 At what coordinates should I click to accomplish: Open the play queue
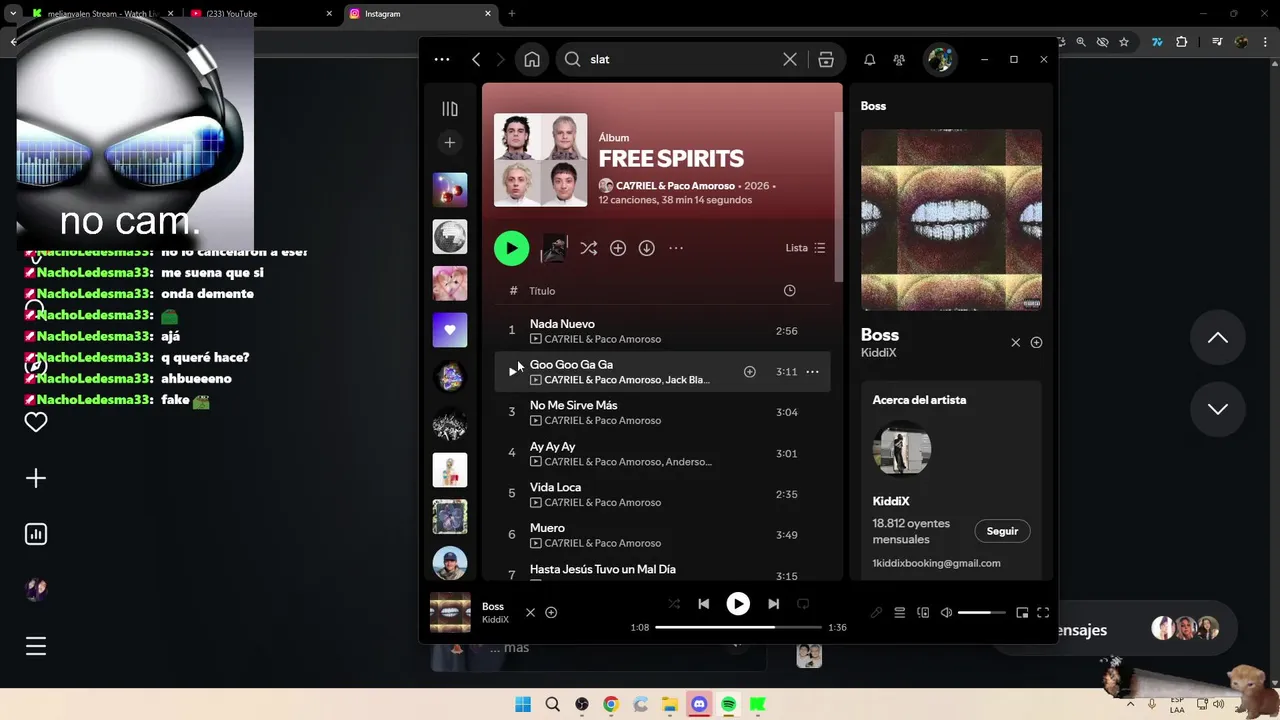click(x=899, y=612)
